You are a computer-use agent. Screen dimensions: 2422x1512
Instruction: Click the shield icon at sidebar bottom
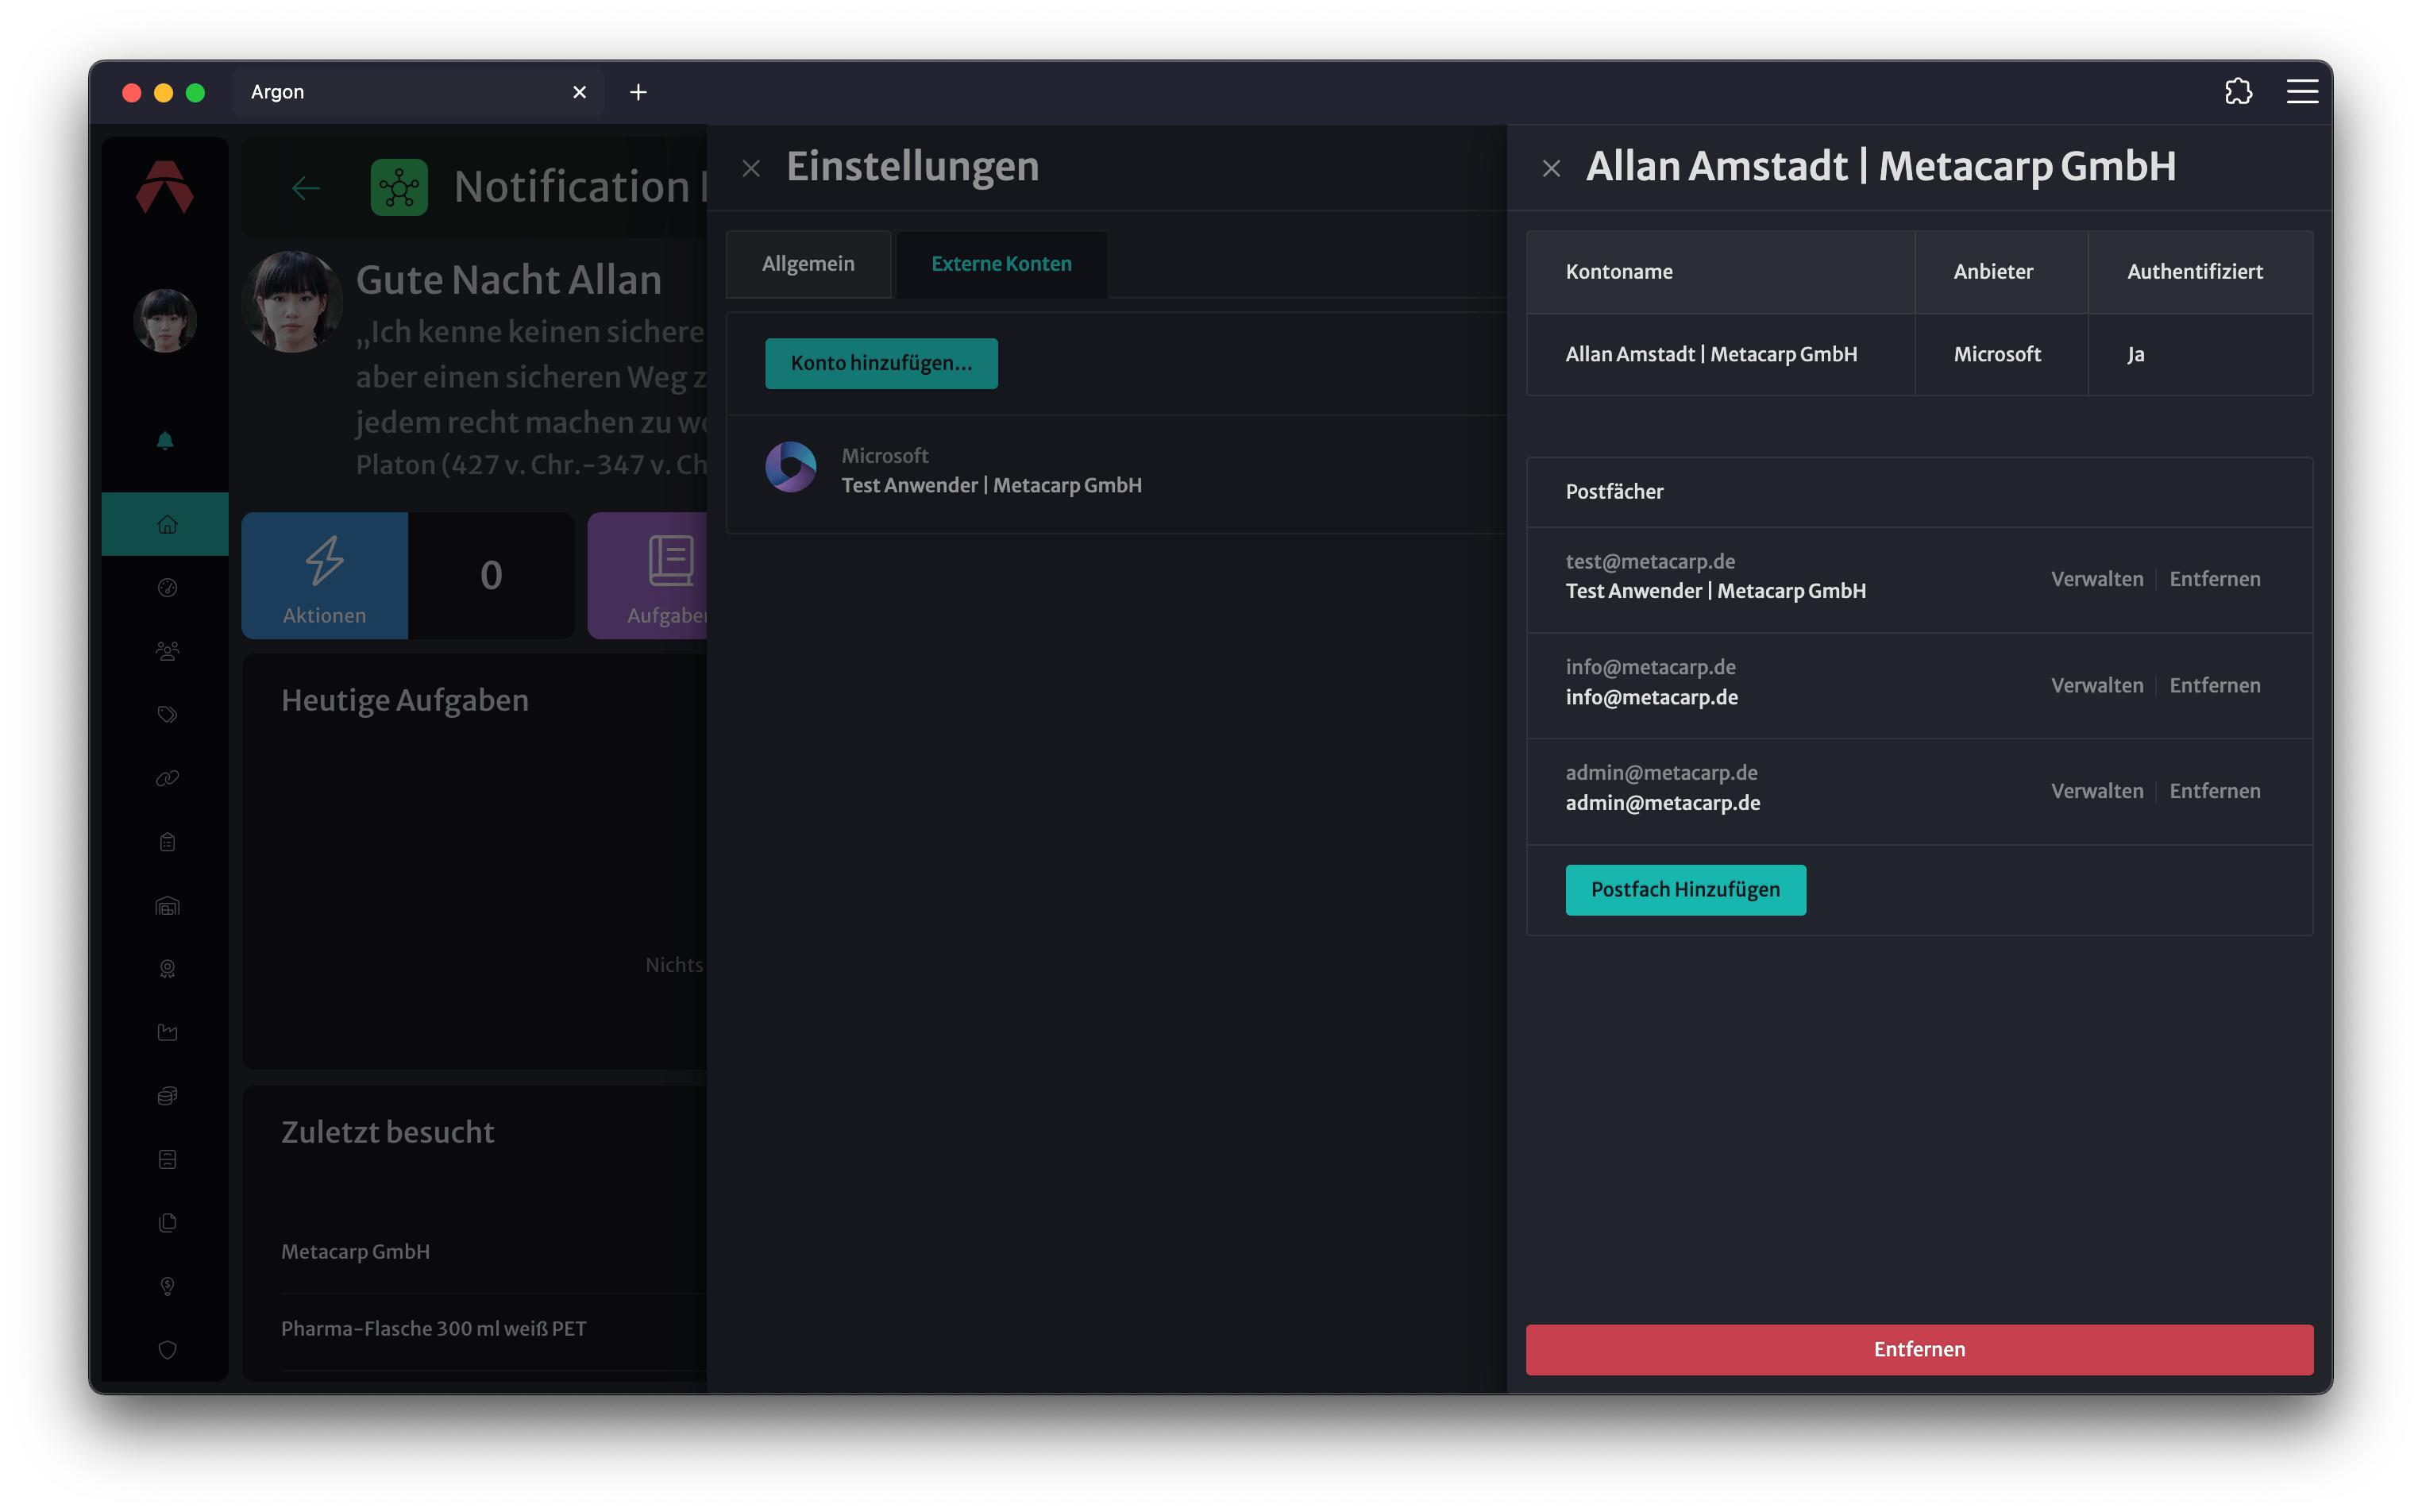coord(167,1350)
